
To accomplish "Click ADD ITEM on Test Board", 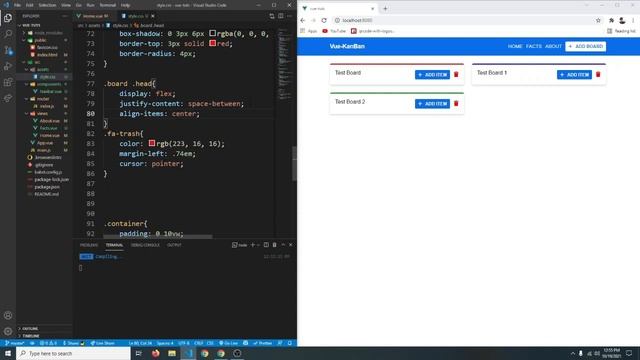I will pyautogui.click(x=432, y=75).
